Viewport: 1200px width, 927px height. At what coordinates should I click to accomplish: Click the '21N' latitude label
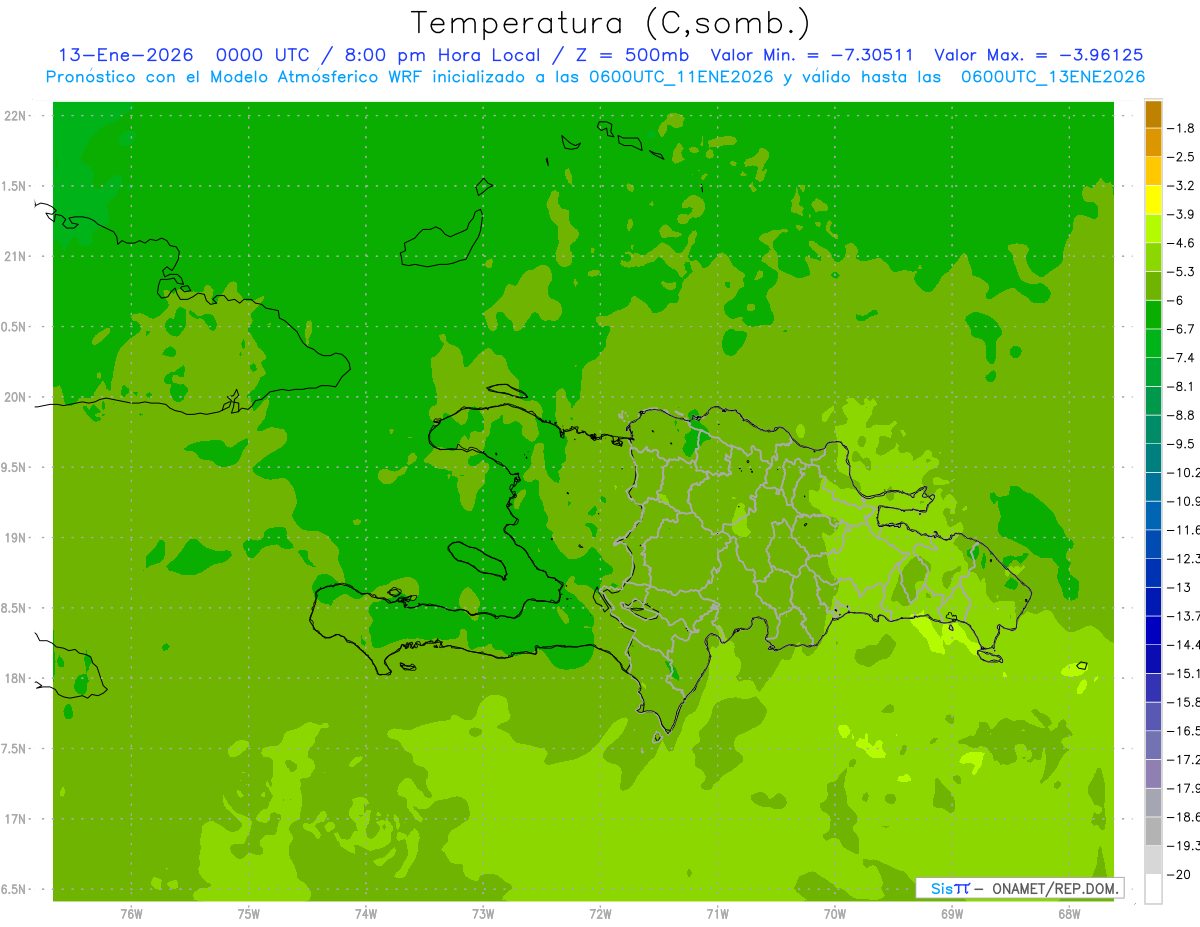(x=16, y=257)
